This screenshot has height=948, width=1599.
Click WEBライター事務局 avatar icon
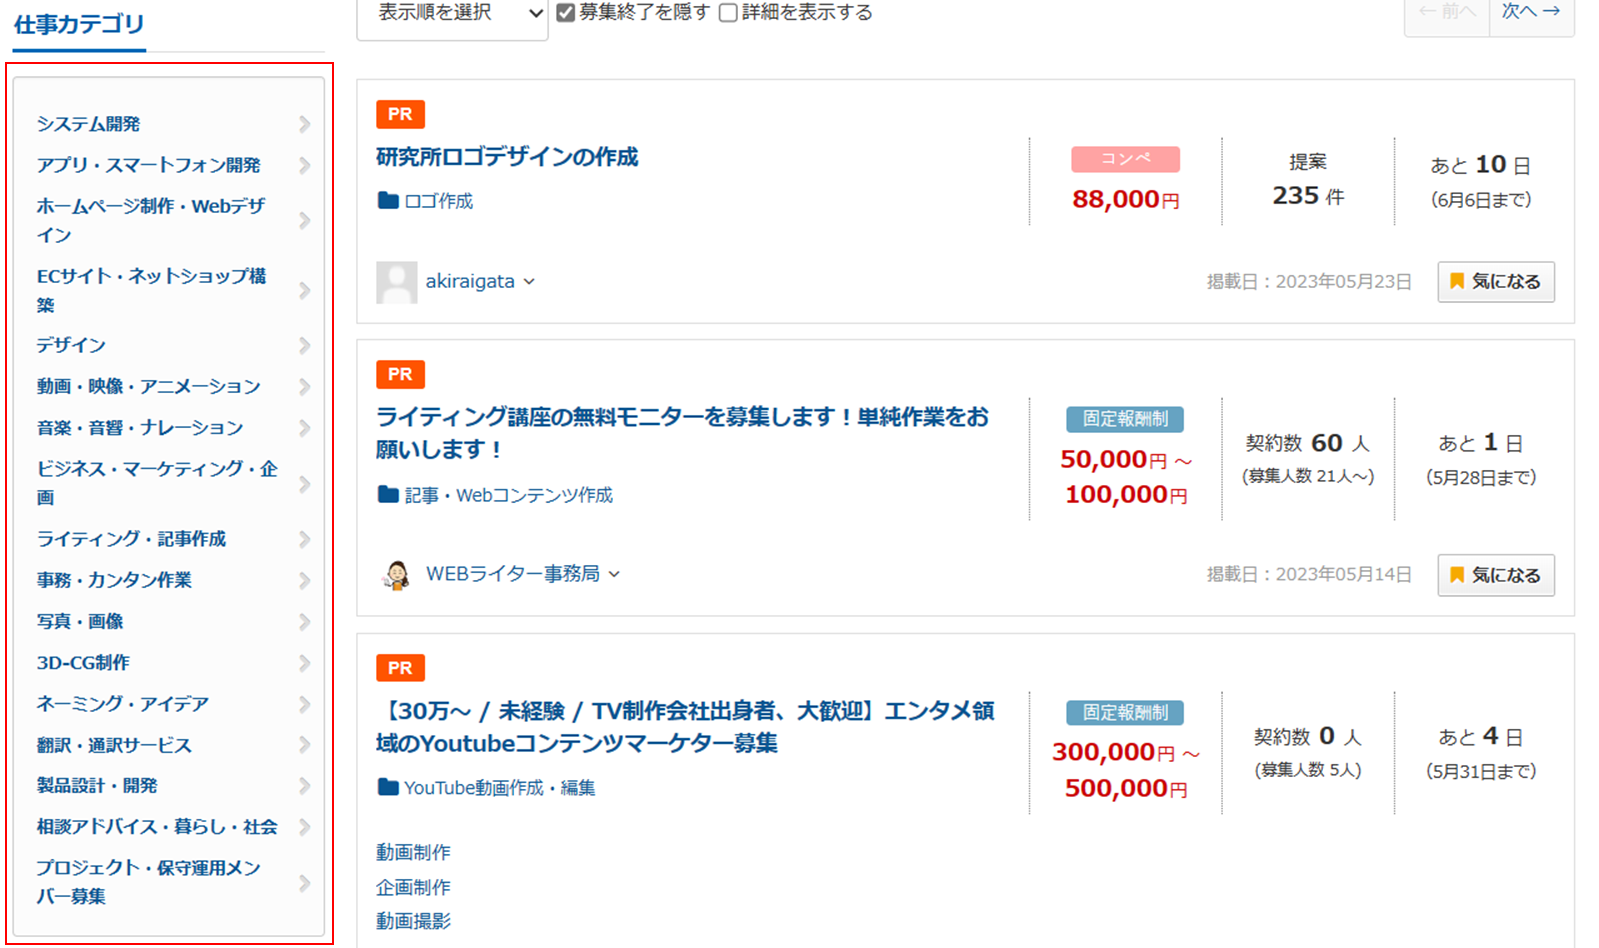(x=396, y=575)
